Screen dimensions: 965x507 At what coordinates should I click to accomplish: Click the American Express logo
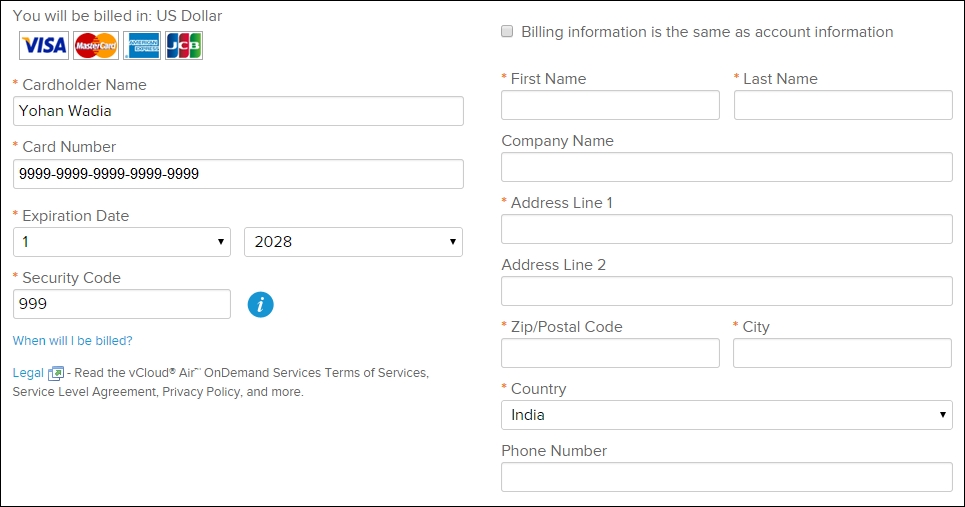(141, 45)
